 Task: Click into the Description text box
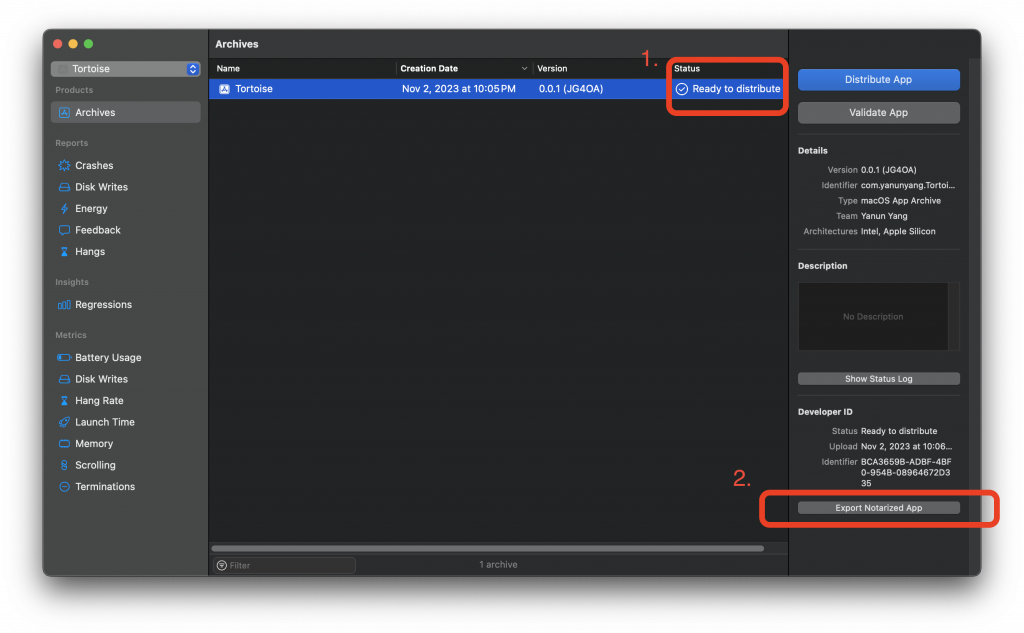(x=873, y=316)
